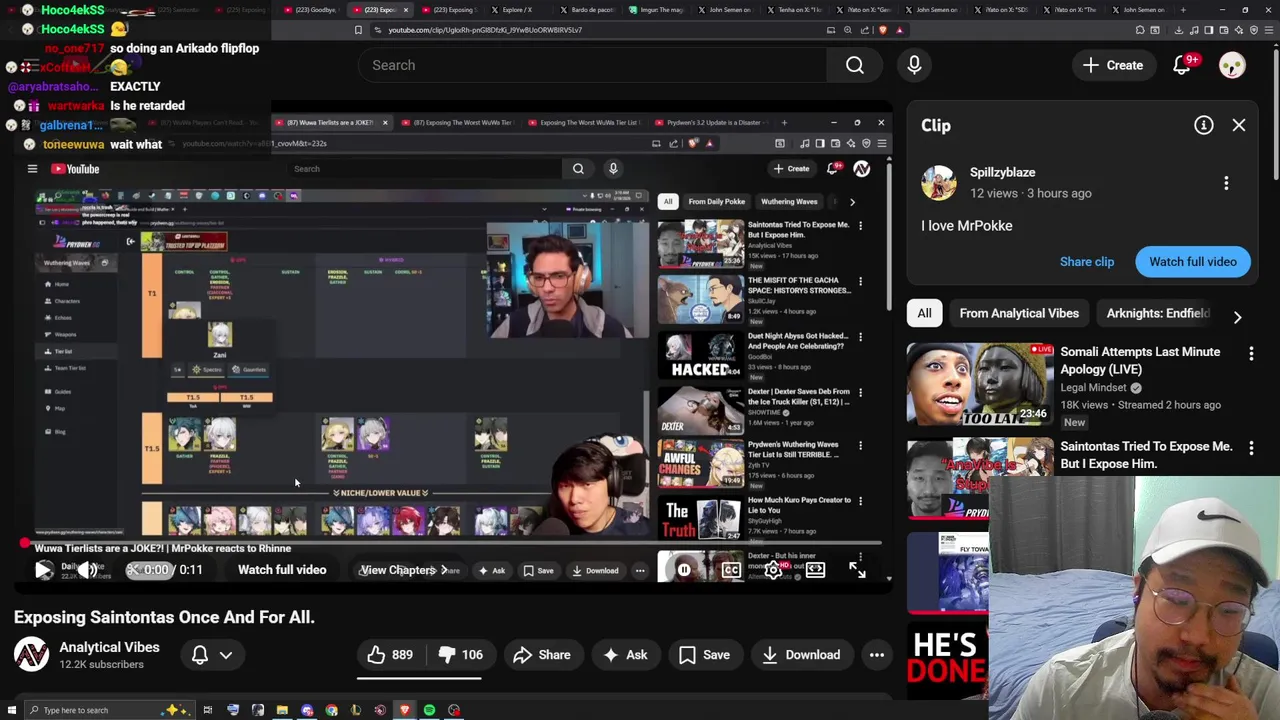Viewport: 1280px width, 720px height.
Task: Click the Share clip link
Action: 1087,262
